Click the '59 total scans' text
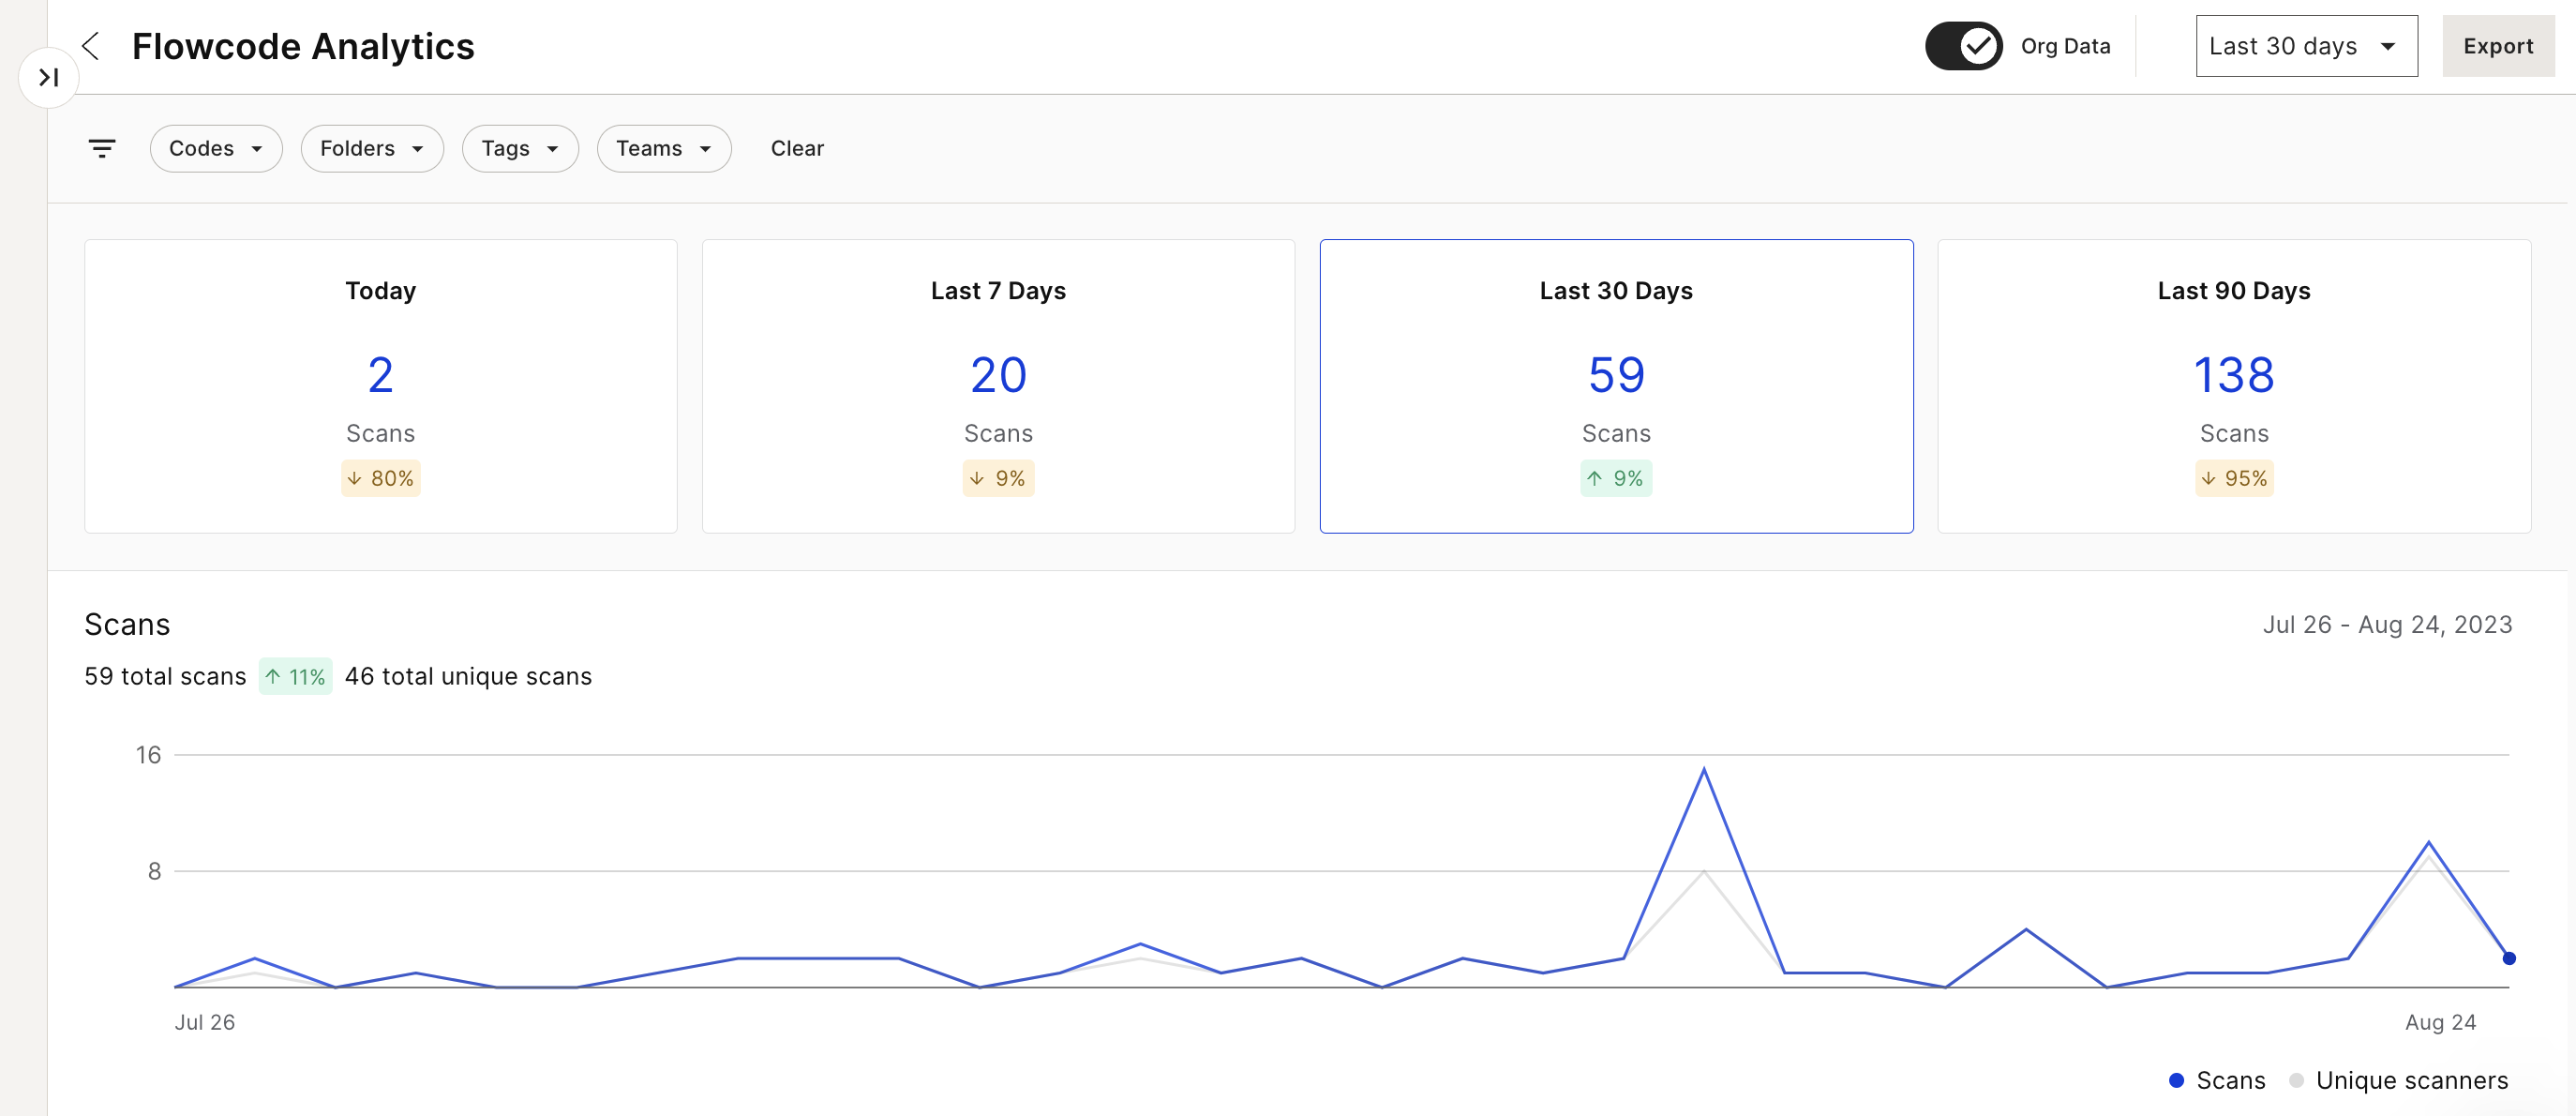 click(x=165, y=677)
